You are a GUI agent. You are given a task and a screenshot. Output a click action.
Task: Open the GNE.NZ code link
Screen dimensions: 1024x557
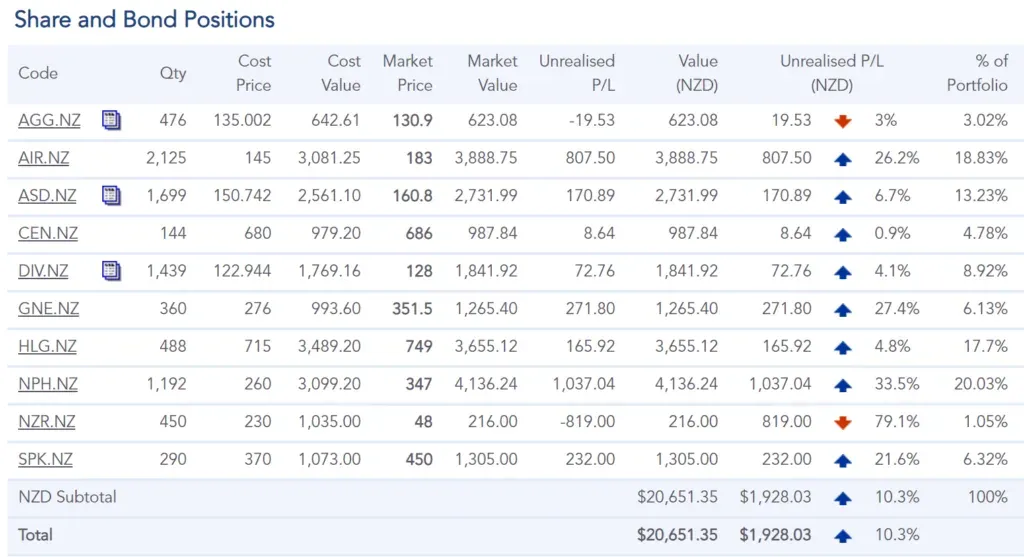pos(48,309)
